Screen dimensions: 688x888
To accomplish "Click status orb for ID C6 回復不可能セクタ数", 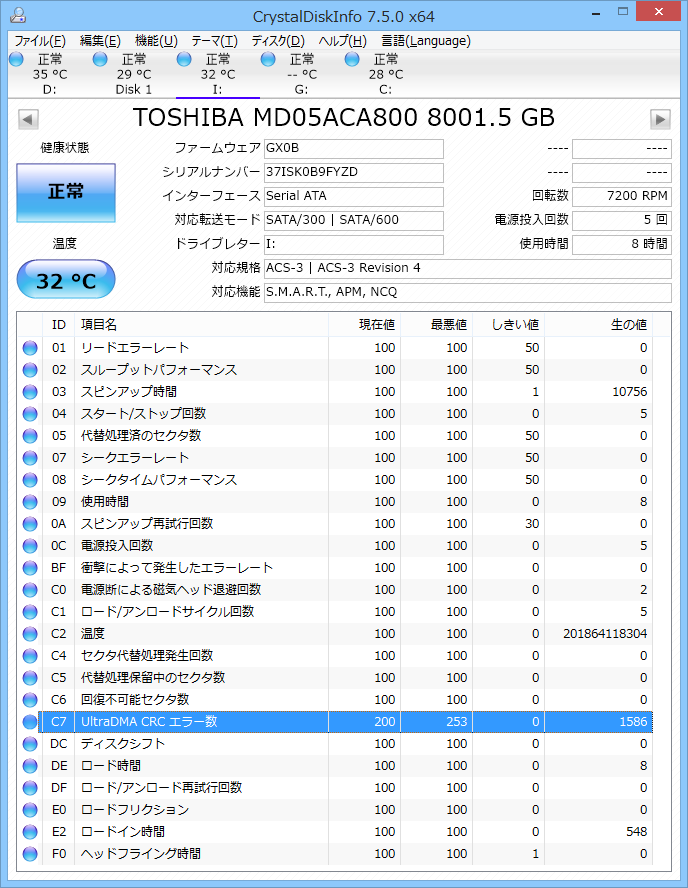I will pos(30,699).
